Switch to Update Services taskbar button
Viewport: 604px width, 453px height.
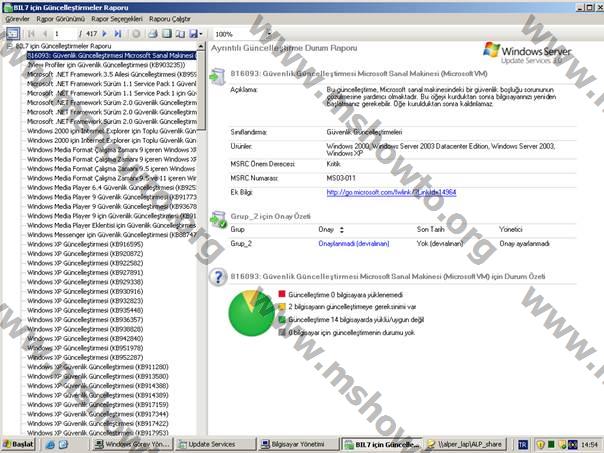[x=216, y=444]
